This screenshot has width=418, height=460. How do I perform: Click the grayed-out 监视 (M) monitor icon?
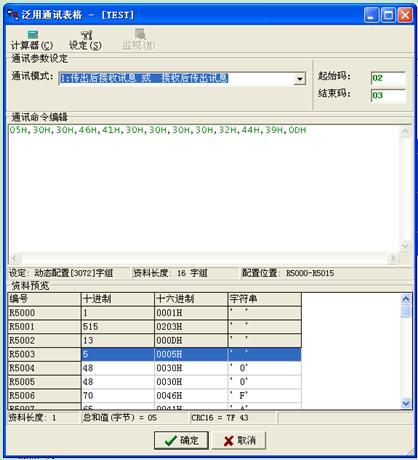pos(139,40)
